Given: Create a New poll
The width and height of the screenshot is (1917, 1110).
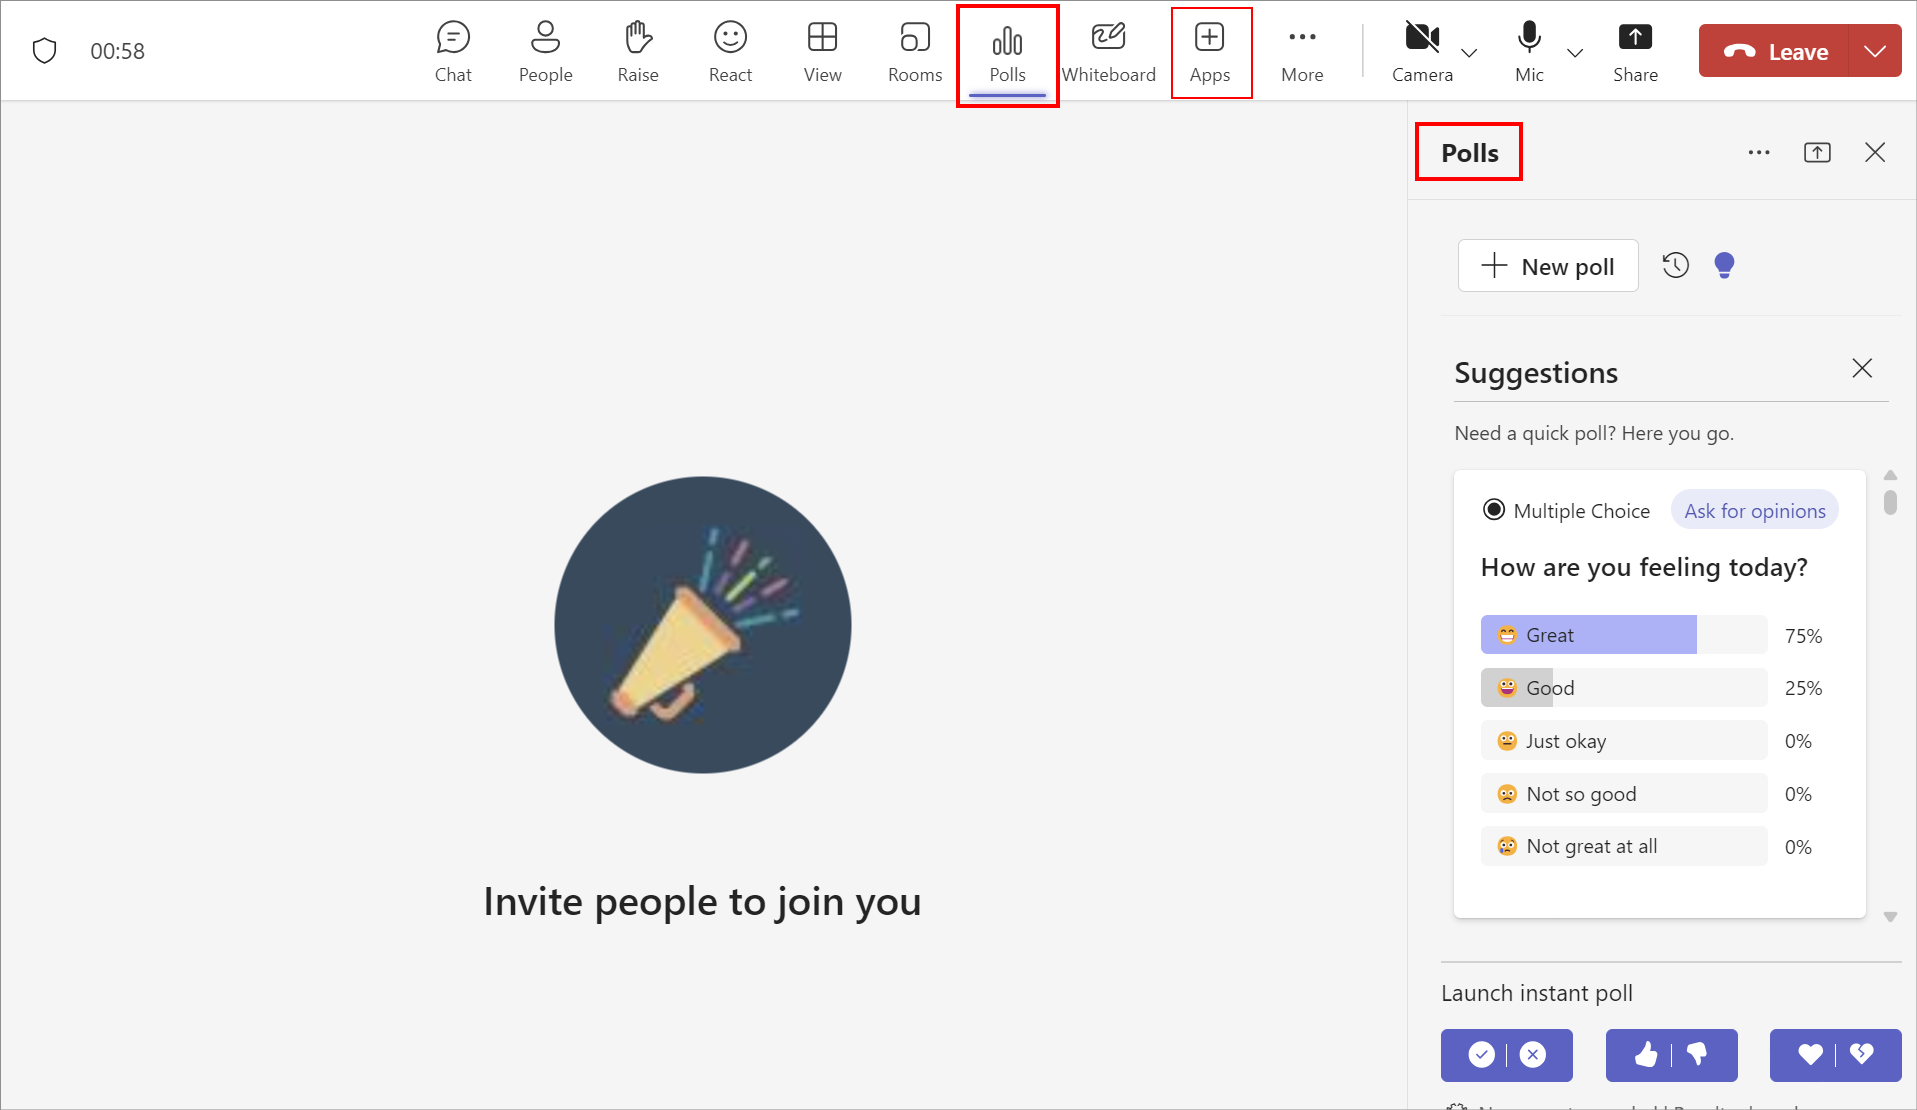Looking at the screenshot, I should tap(1548, 266).
